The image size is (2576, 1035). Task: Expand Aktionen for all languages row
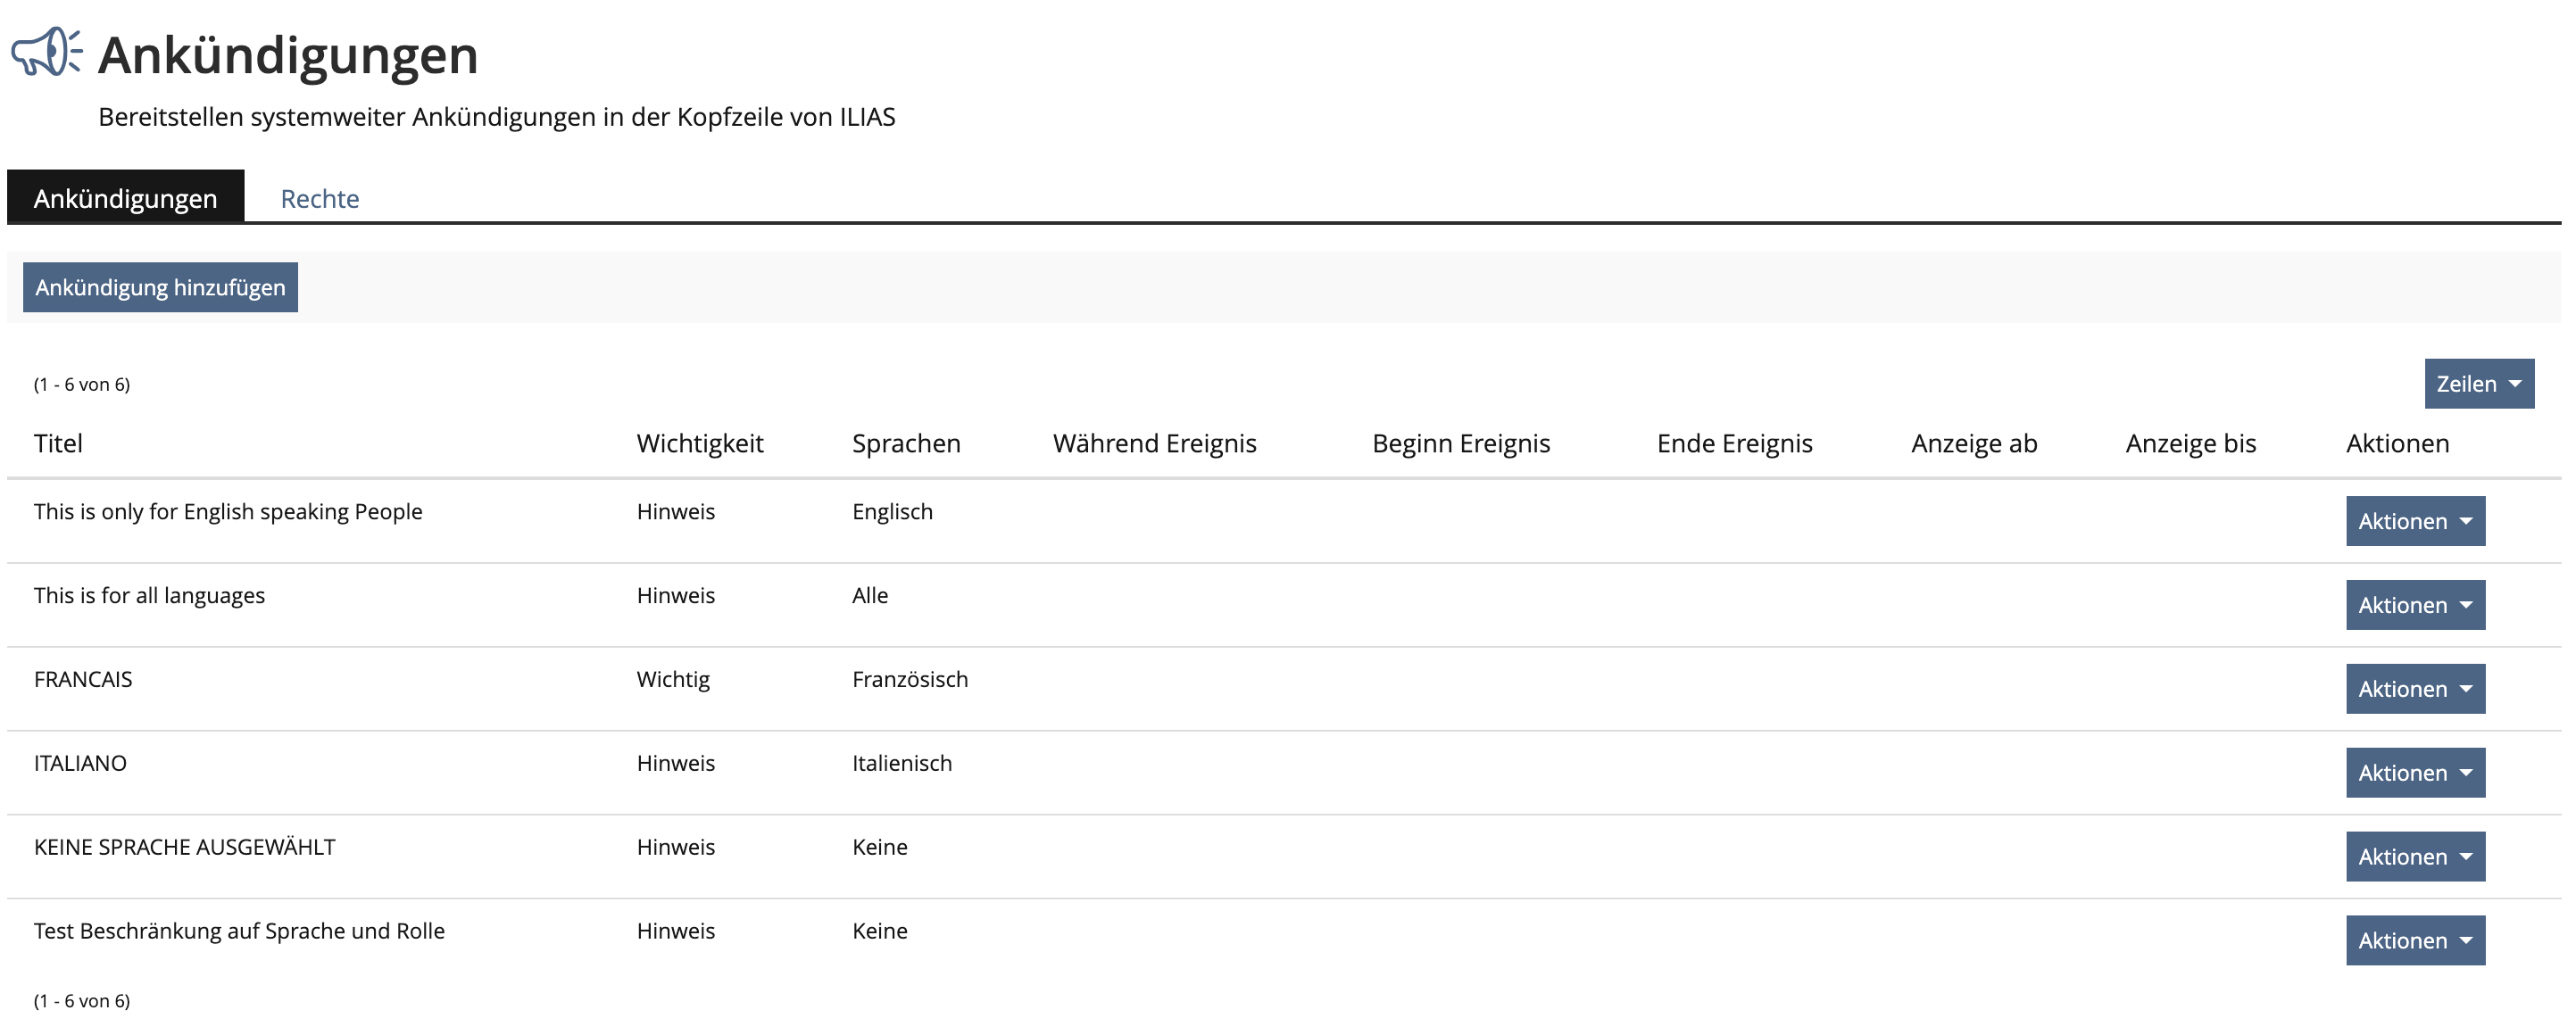coord(2414,605)
